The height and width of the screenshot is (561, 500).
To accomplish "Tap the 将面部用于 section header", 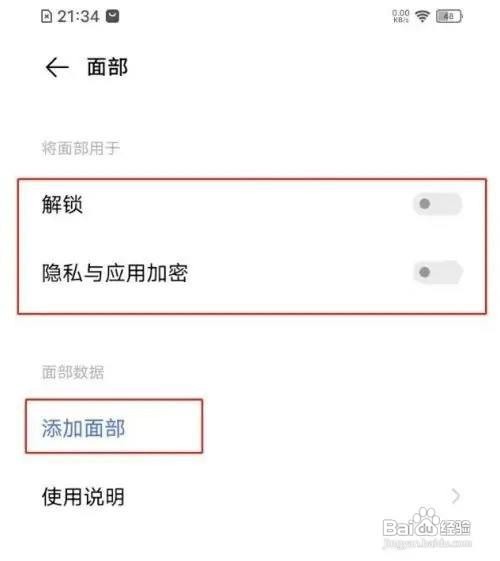I will point(80,148).
